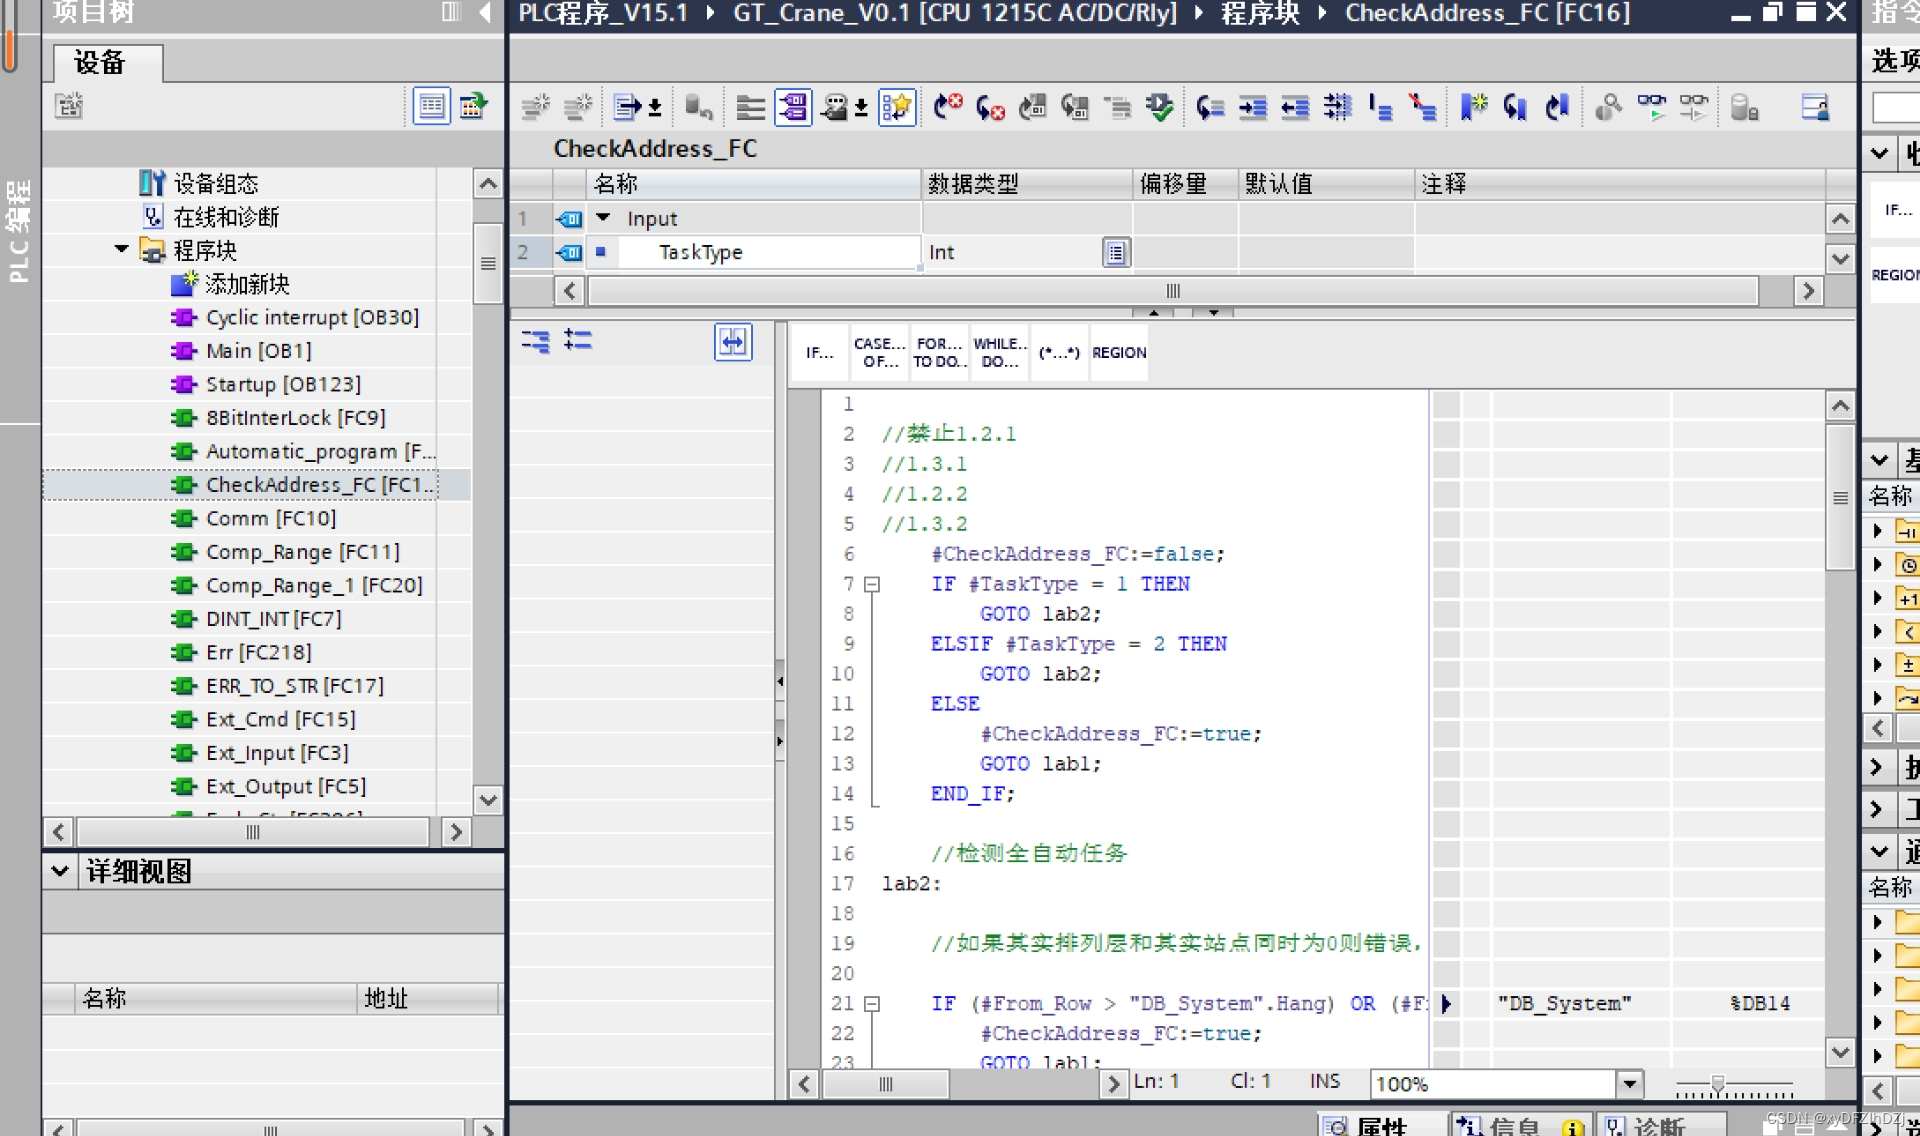Insert a CASE OF snippet
Image resolution: width=1920 pixels, height=1136 pixels.
[879, 352]
